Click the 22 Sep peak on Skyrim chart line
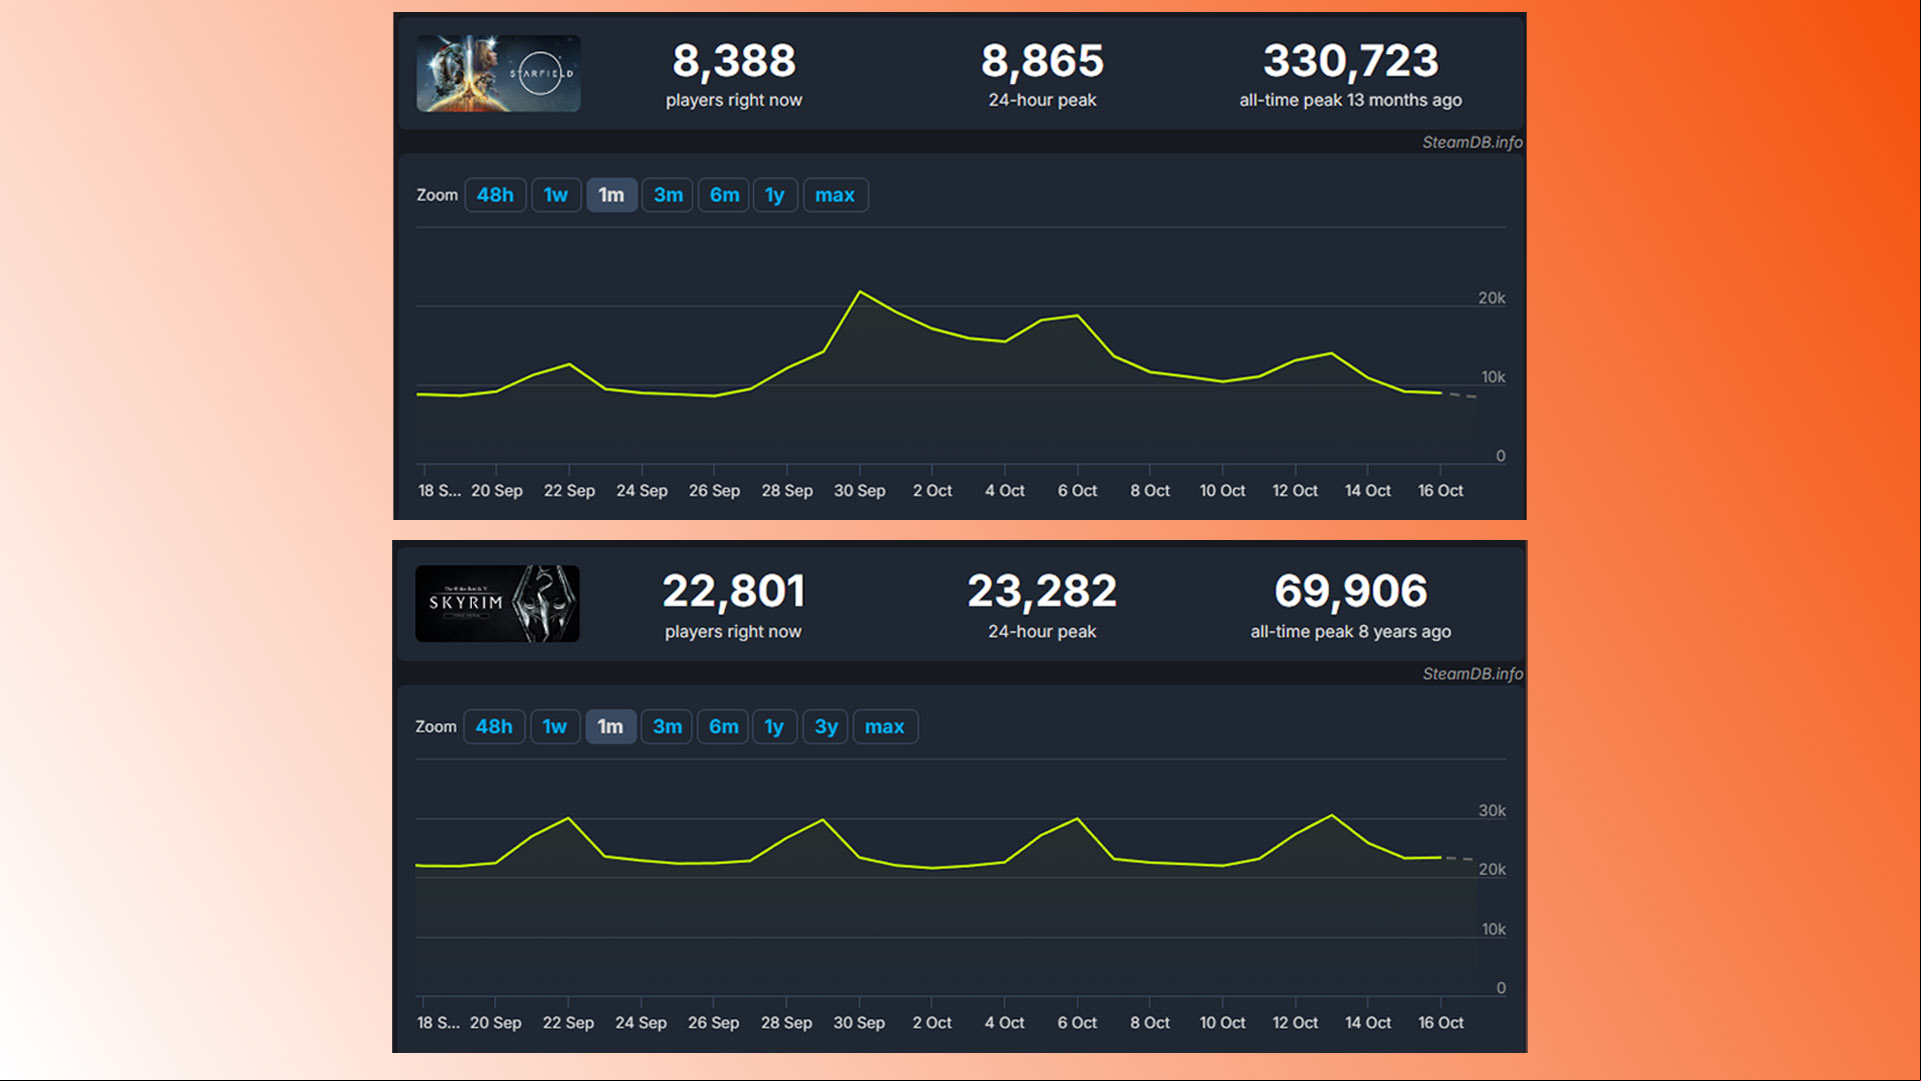 pos(569,819)
